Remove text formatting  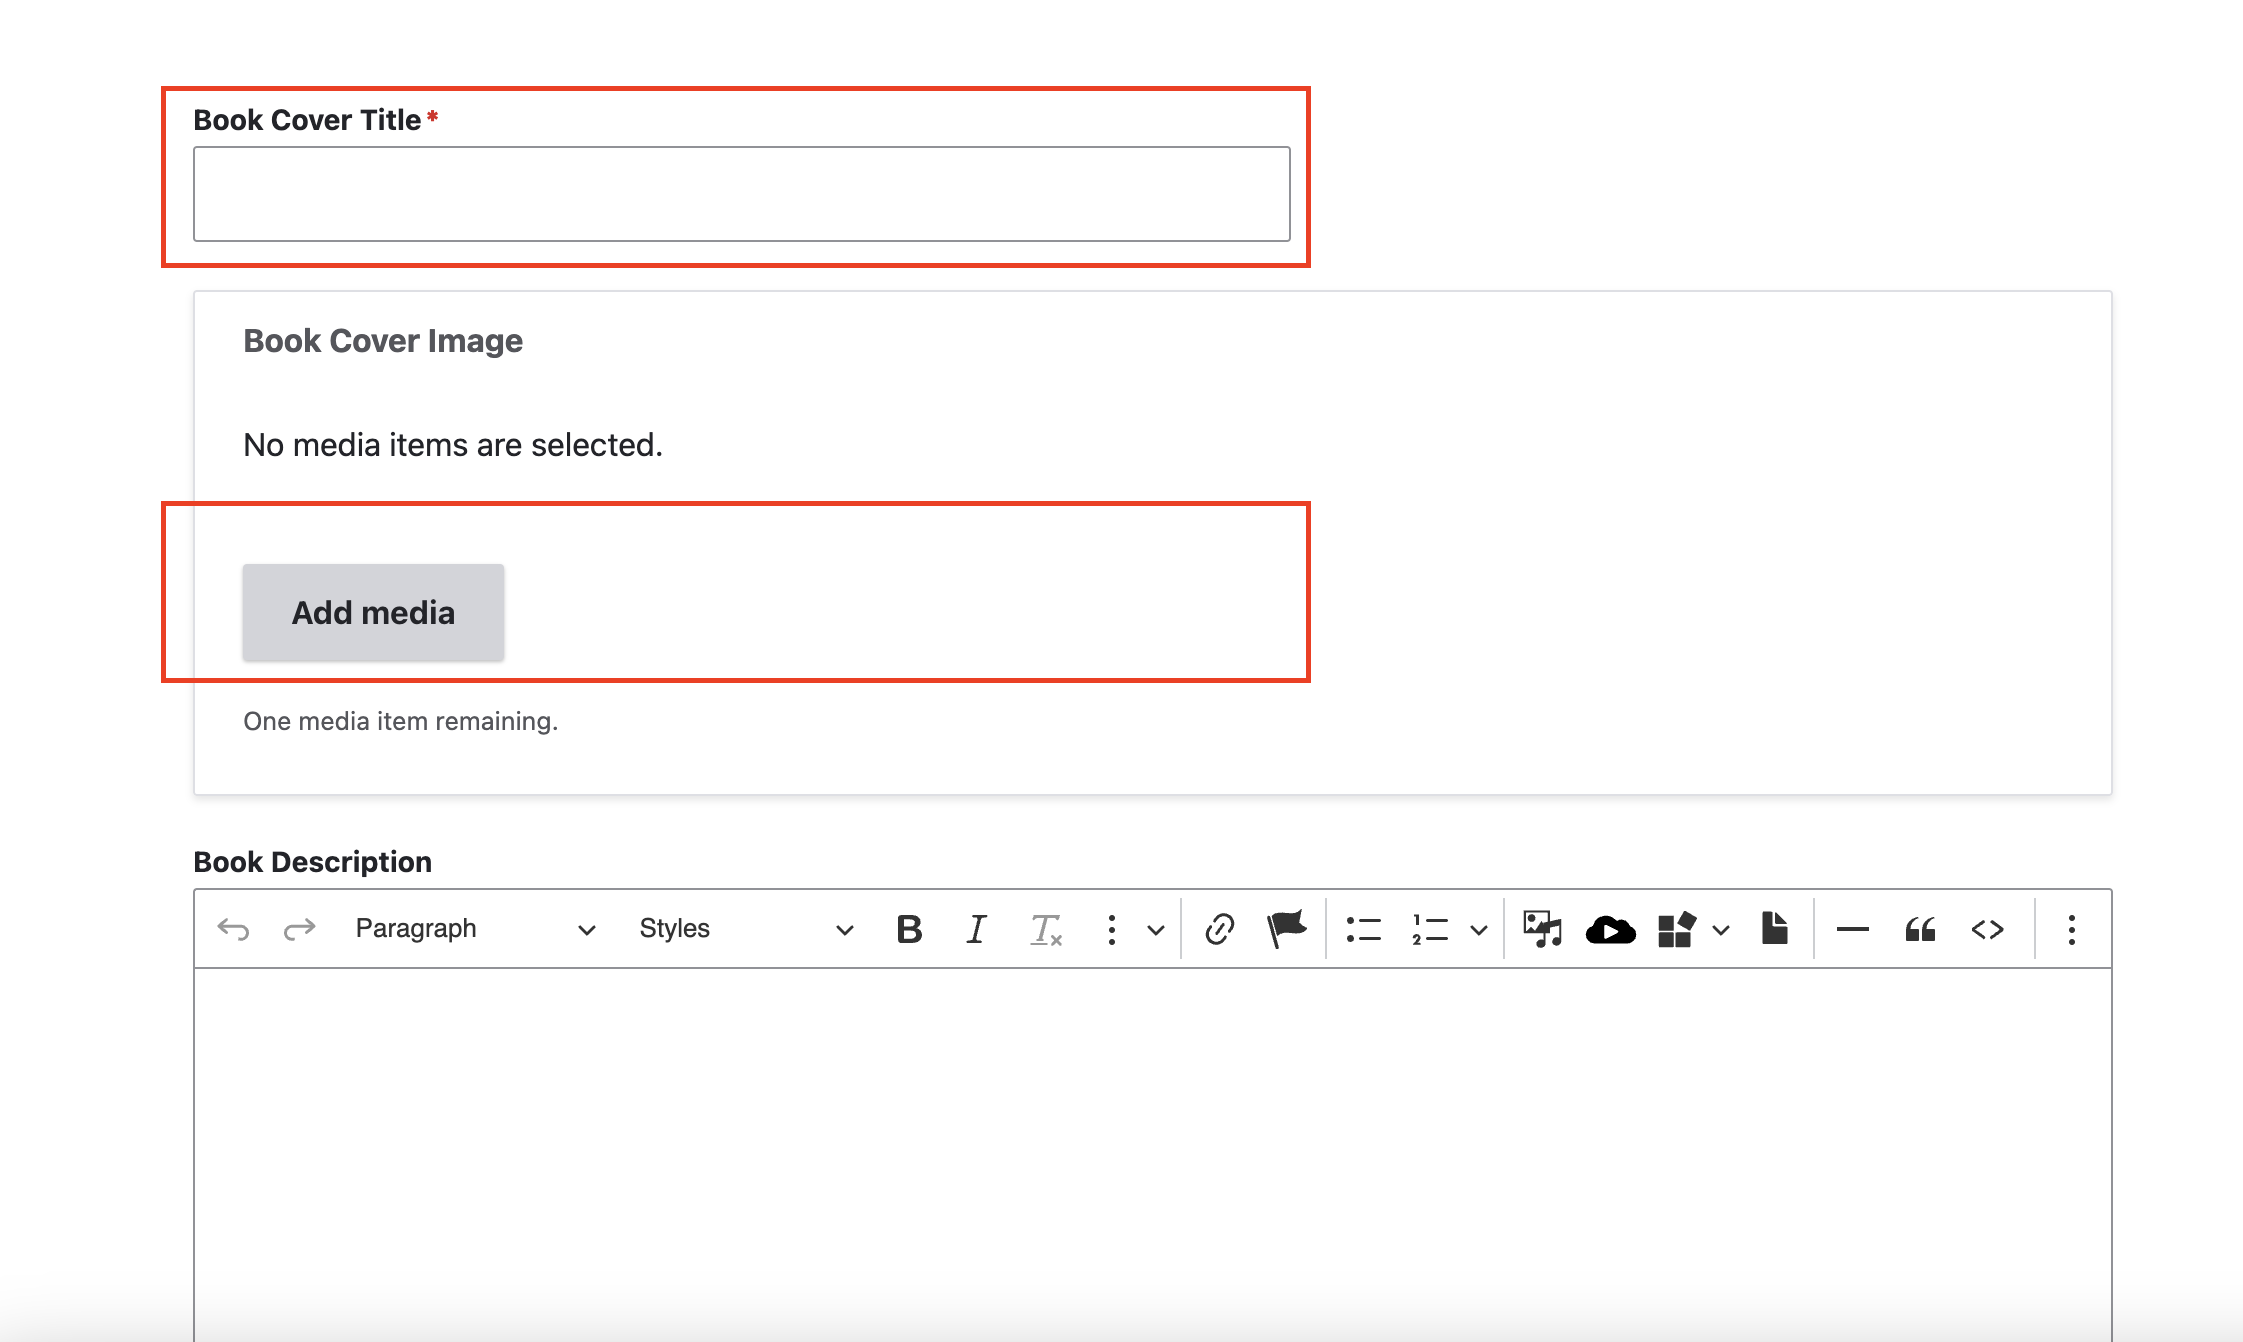pos(1045,929)
